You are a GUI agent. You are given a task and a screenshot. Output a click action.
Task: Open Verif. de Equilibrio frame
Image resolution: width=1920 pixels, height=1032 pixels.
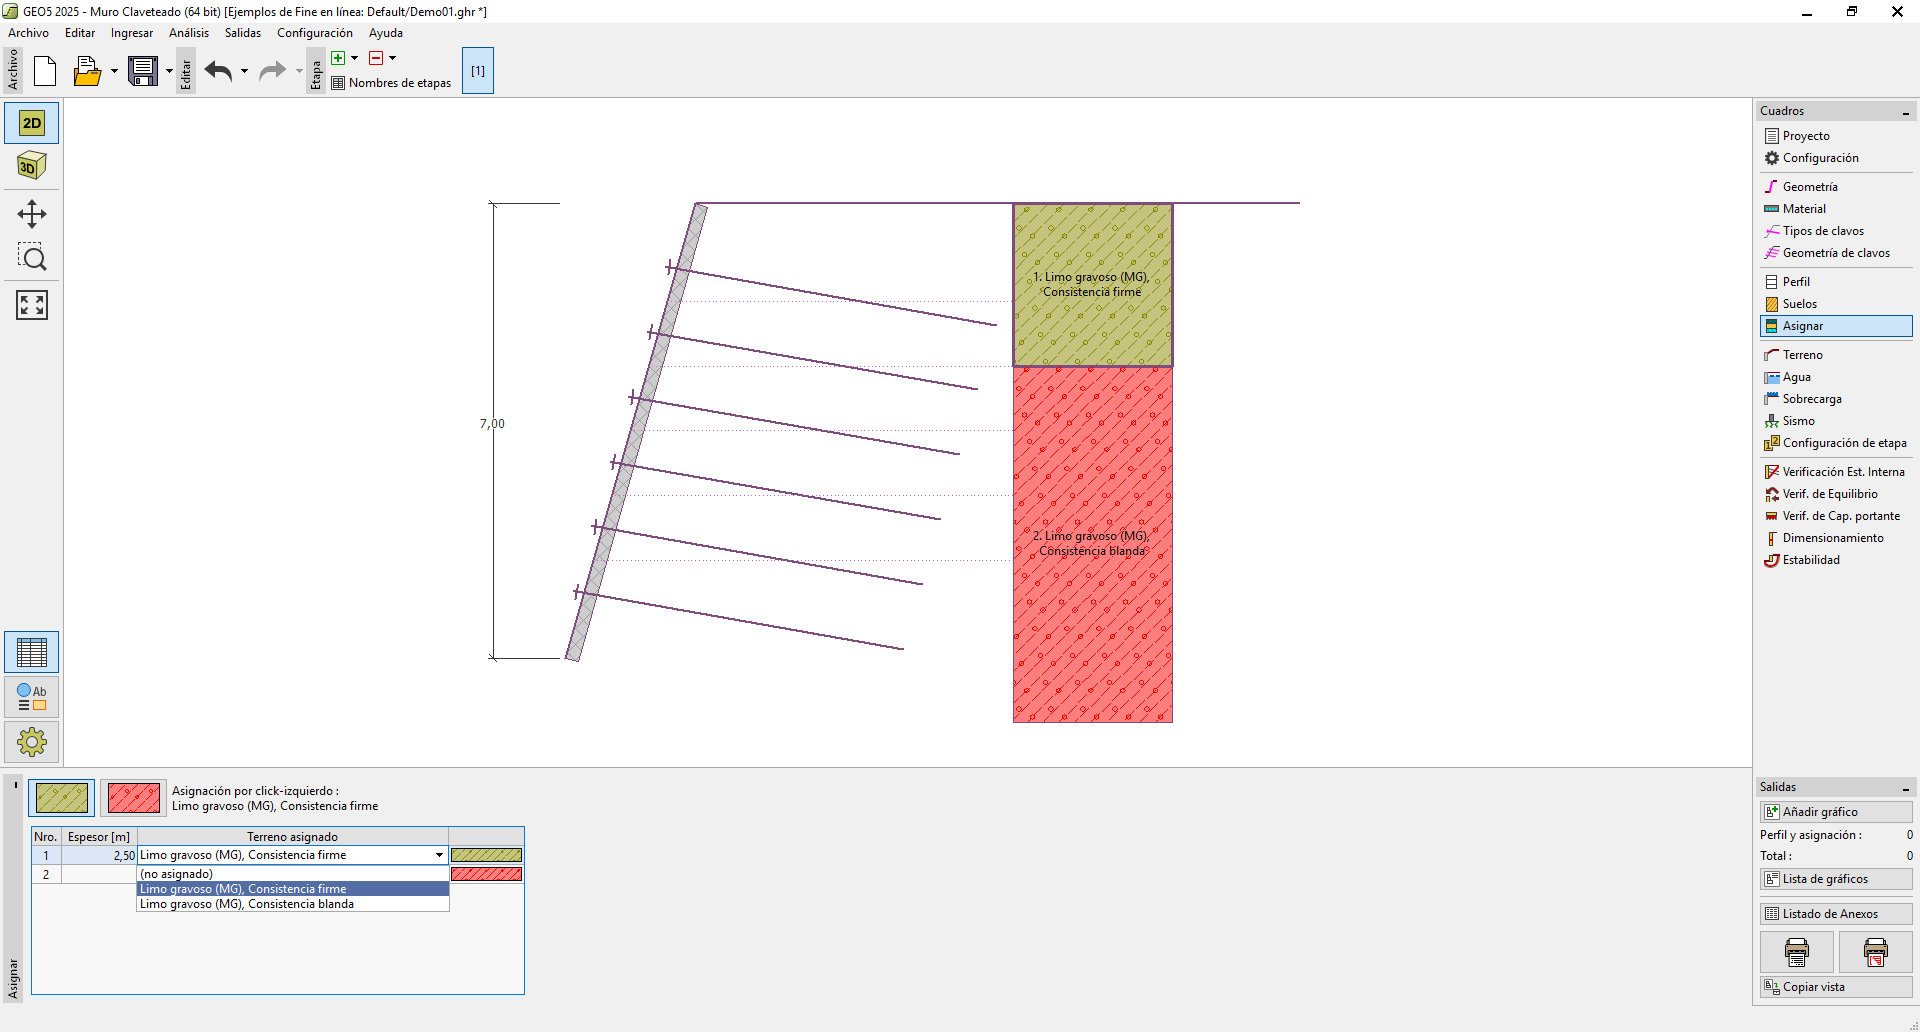(1836, 494)
